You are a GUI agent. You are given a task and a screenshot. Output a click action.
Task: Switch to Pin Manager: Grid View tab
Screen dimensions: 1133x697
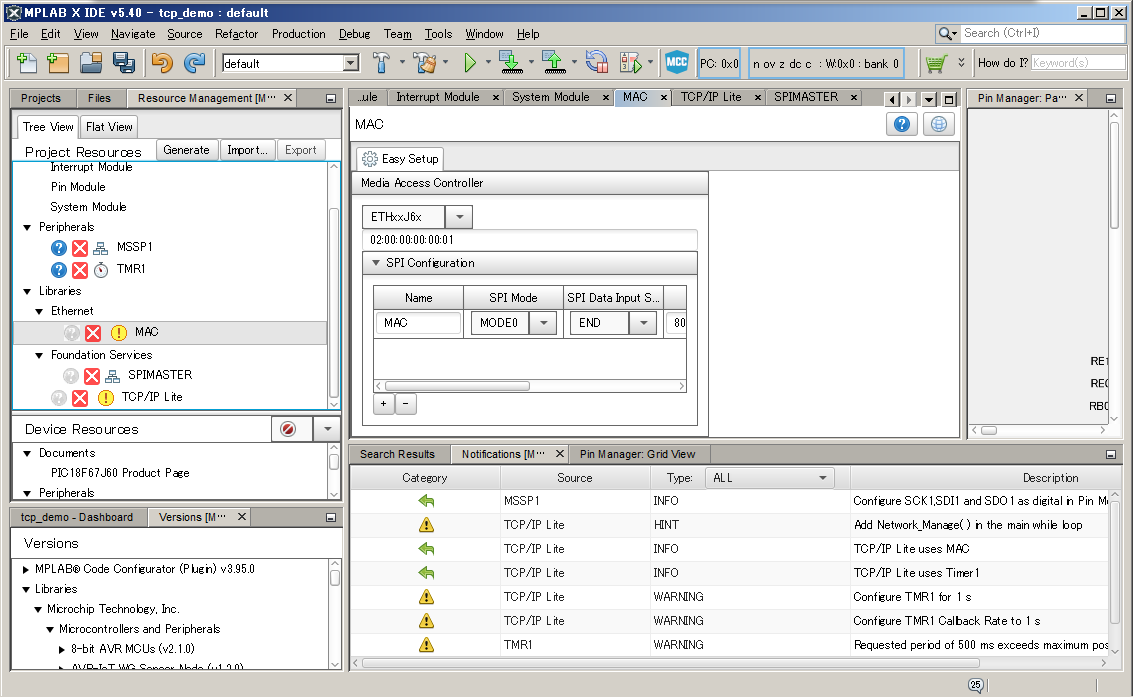637,454
